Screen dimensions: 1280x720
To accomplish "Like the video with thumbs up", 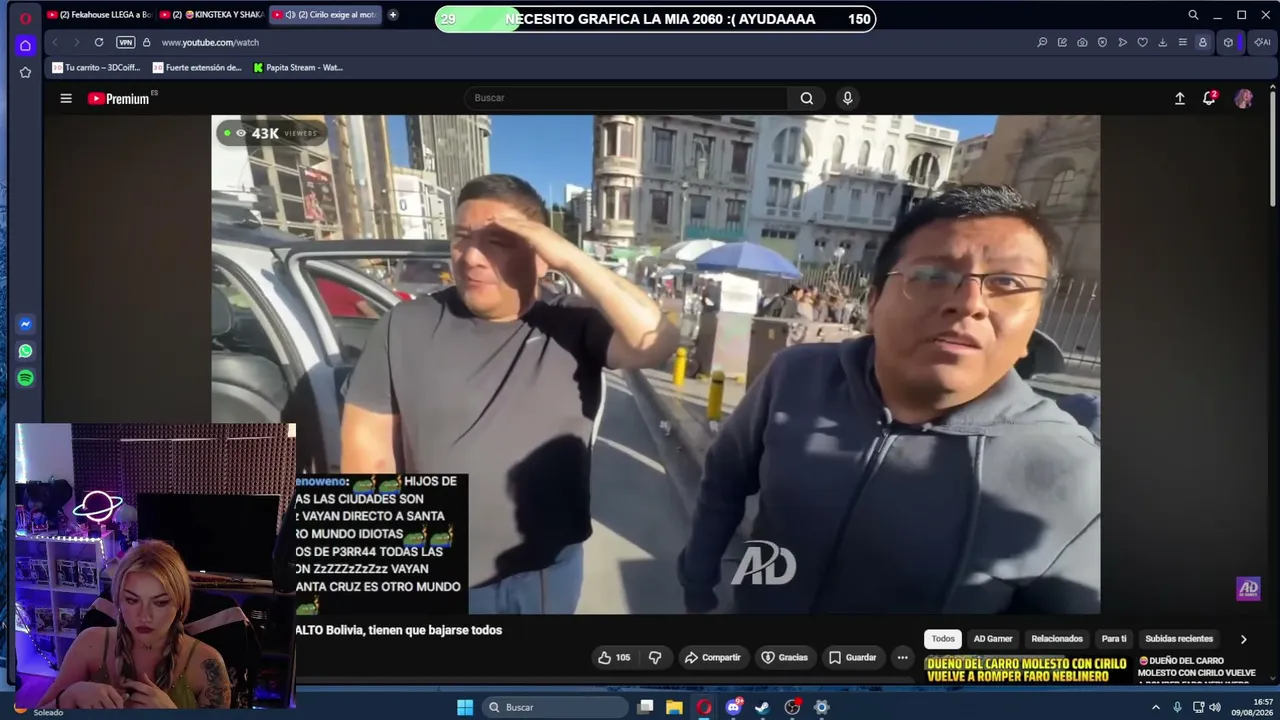I will click(x=614, y=657).
